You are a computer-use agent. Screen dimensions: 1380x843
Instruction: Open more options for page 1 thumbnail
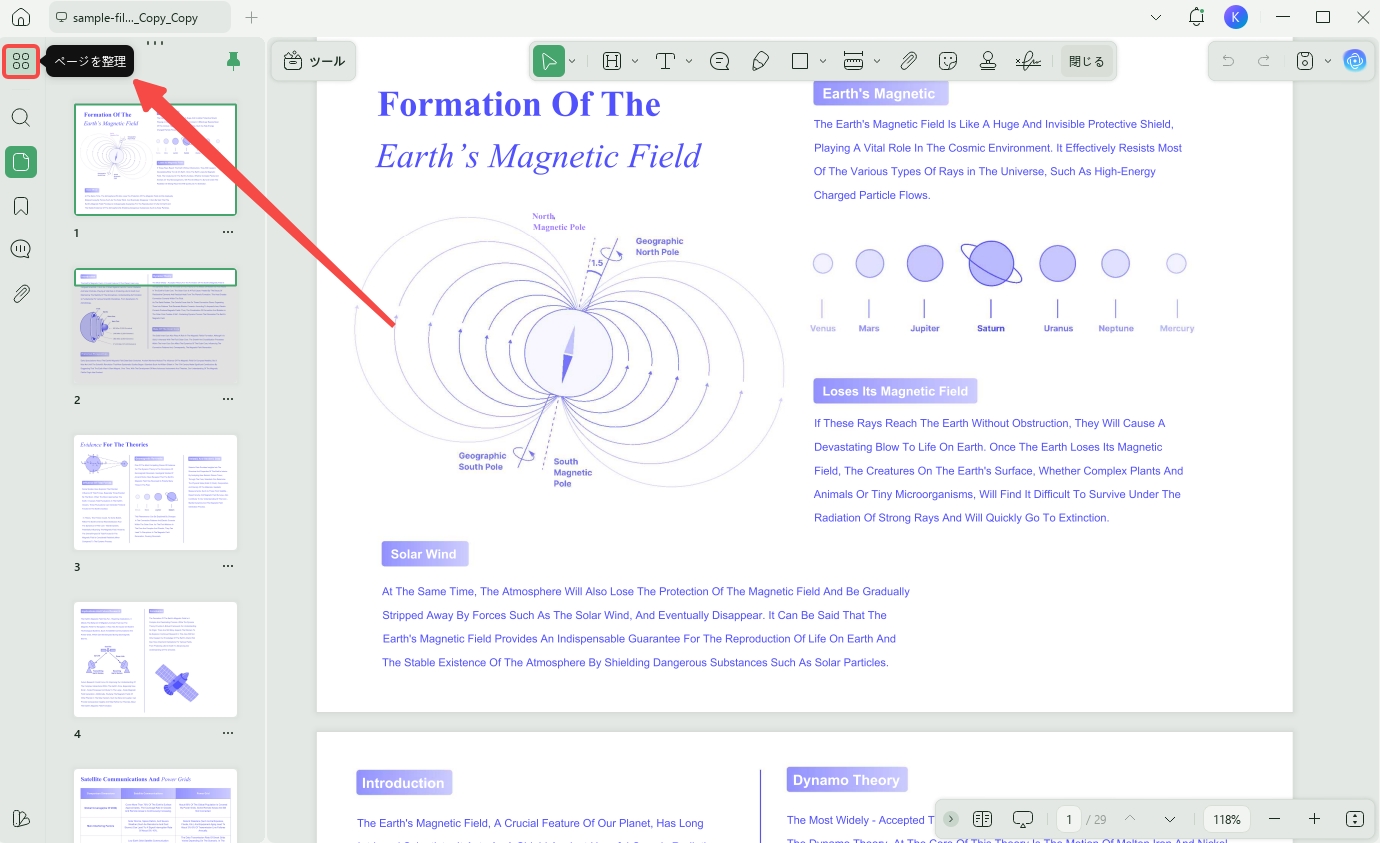pyautogui.click(x=228, y=232)
